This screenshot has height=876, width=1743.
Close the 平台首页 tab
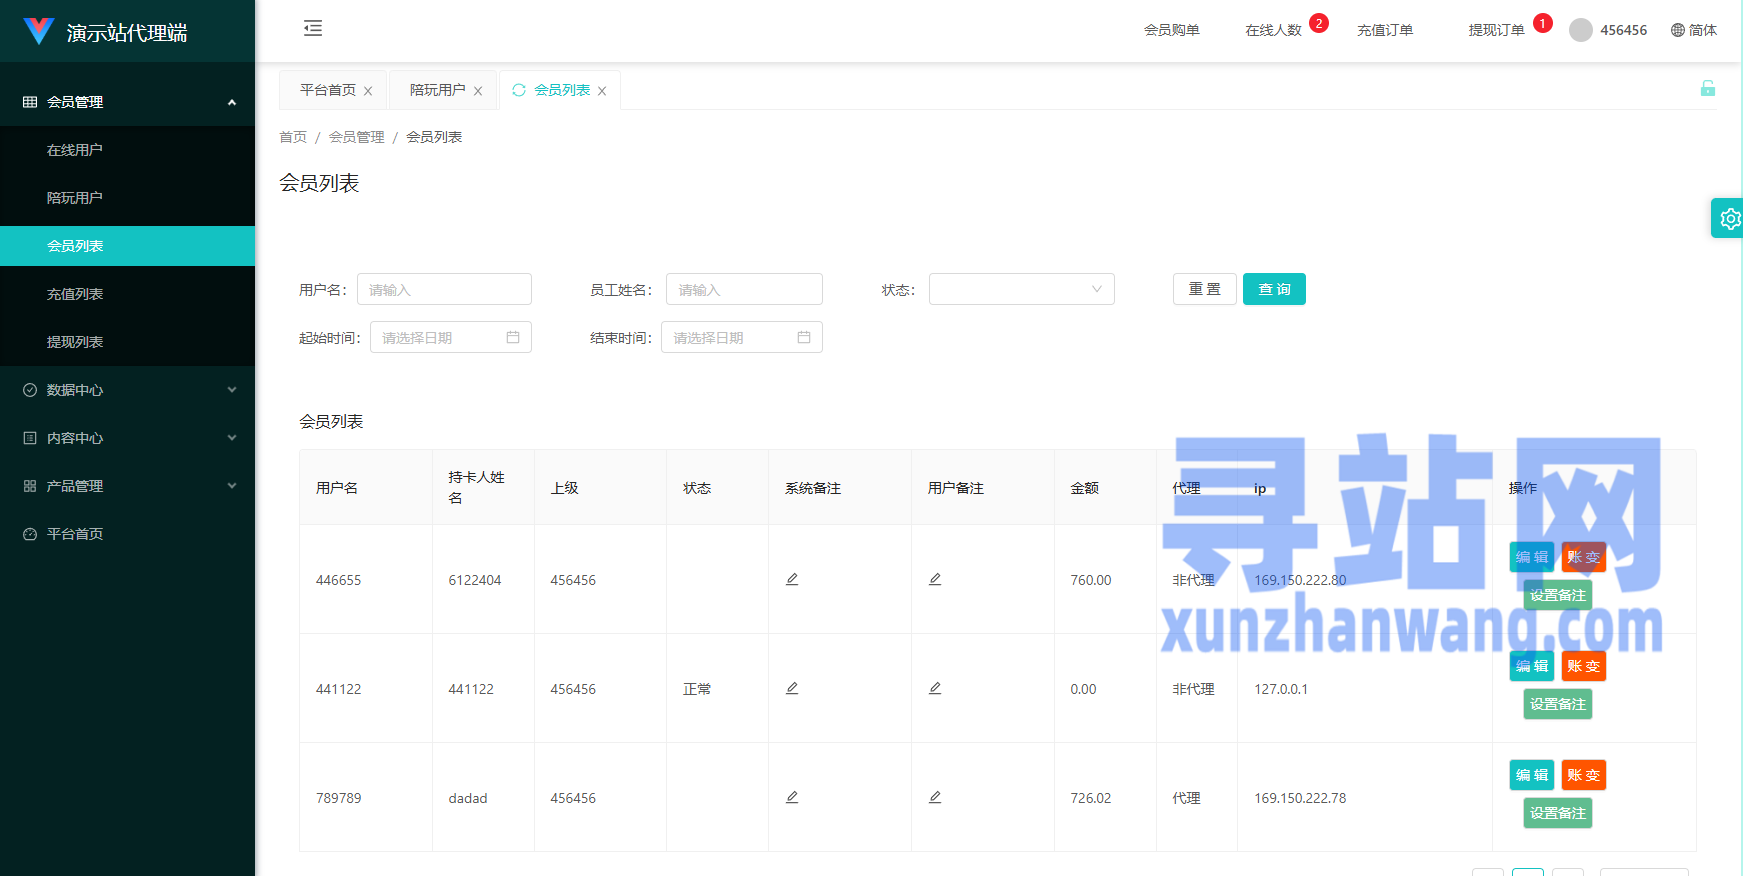(368, 91)
